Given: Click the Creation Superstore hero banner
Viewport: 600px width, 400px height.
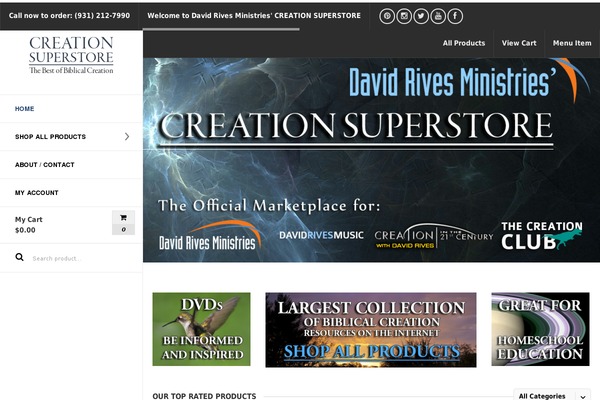Looking at the screenshot, I should point(372,160).
